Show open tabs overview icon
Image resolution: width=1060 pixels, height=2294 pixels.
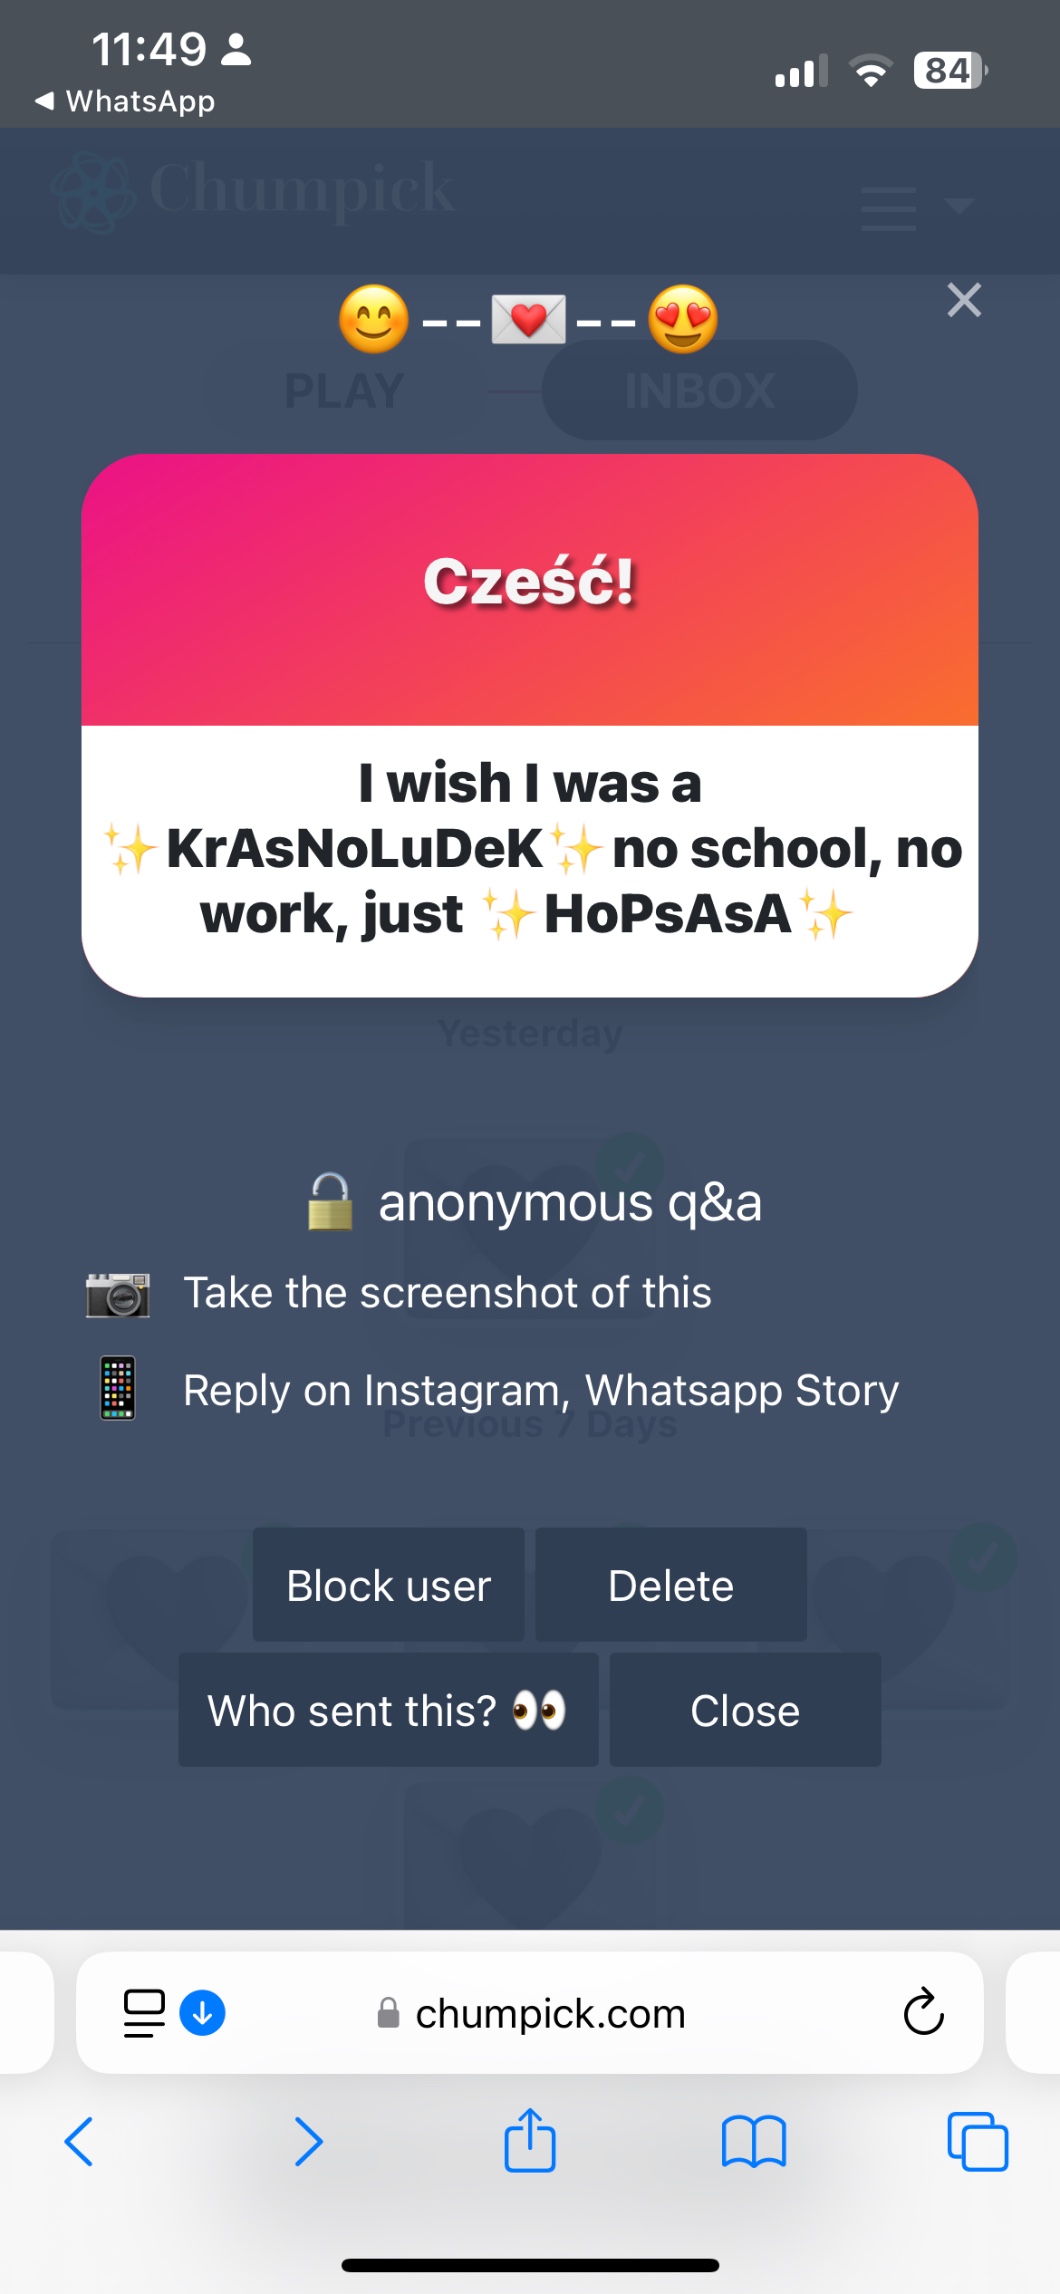point(977,2141)
